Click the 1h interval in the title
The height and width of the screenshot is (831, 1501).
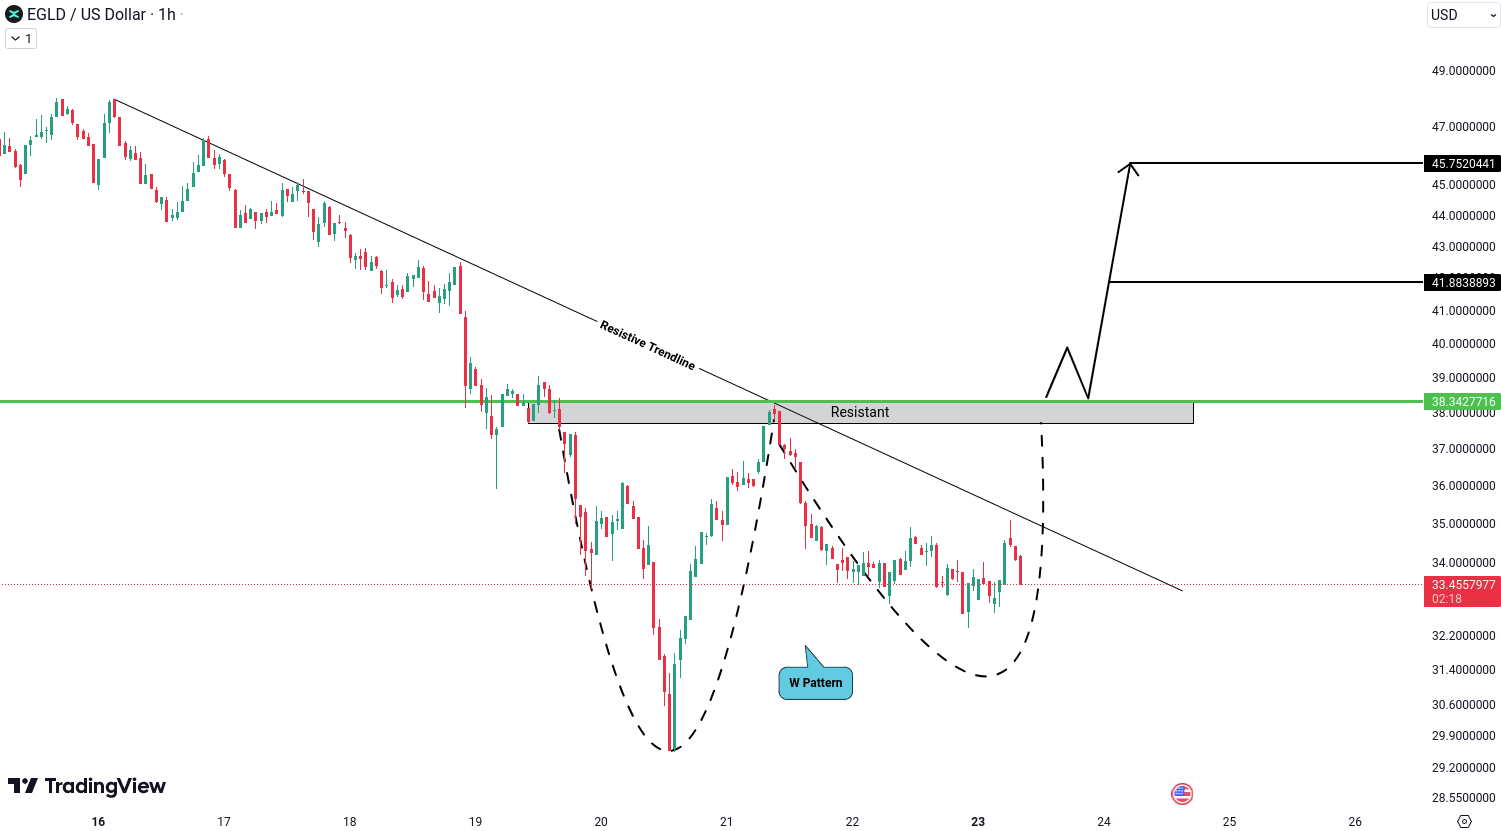coord(167,14)
